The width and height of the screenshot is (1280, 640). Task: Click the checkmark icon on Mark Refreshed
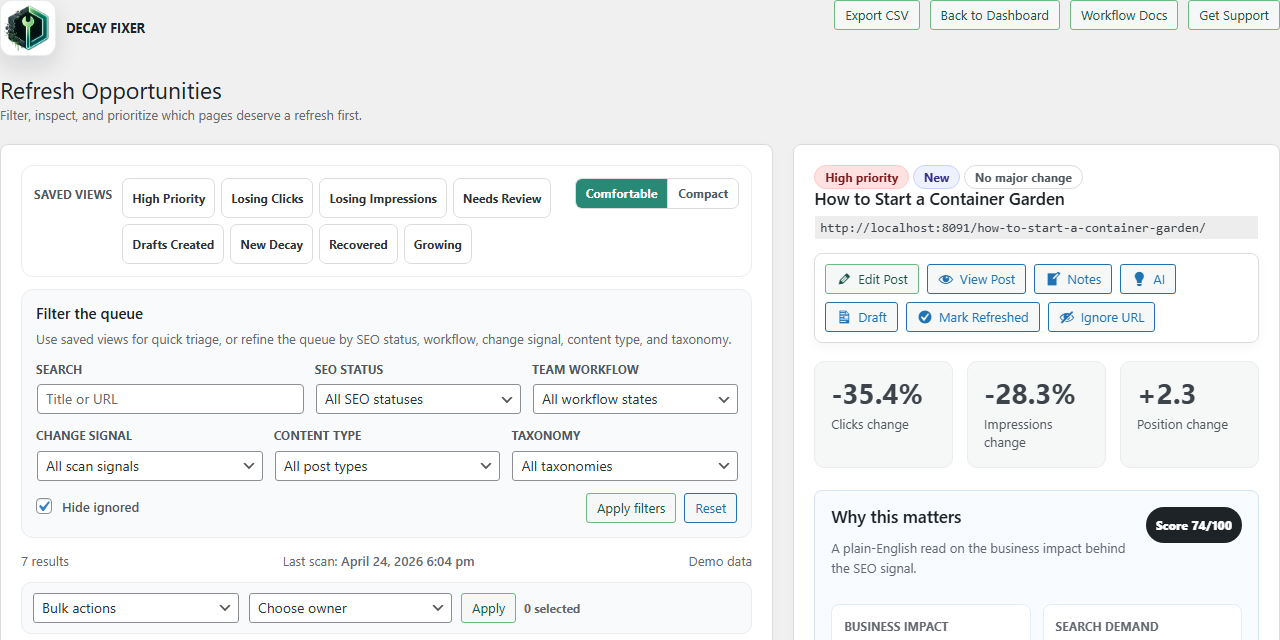(925, 317)
